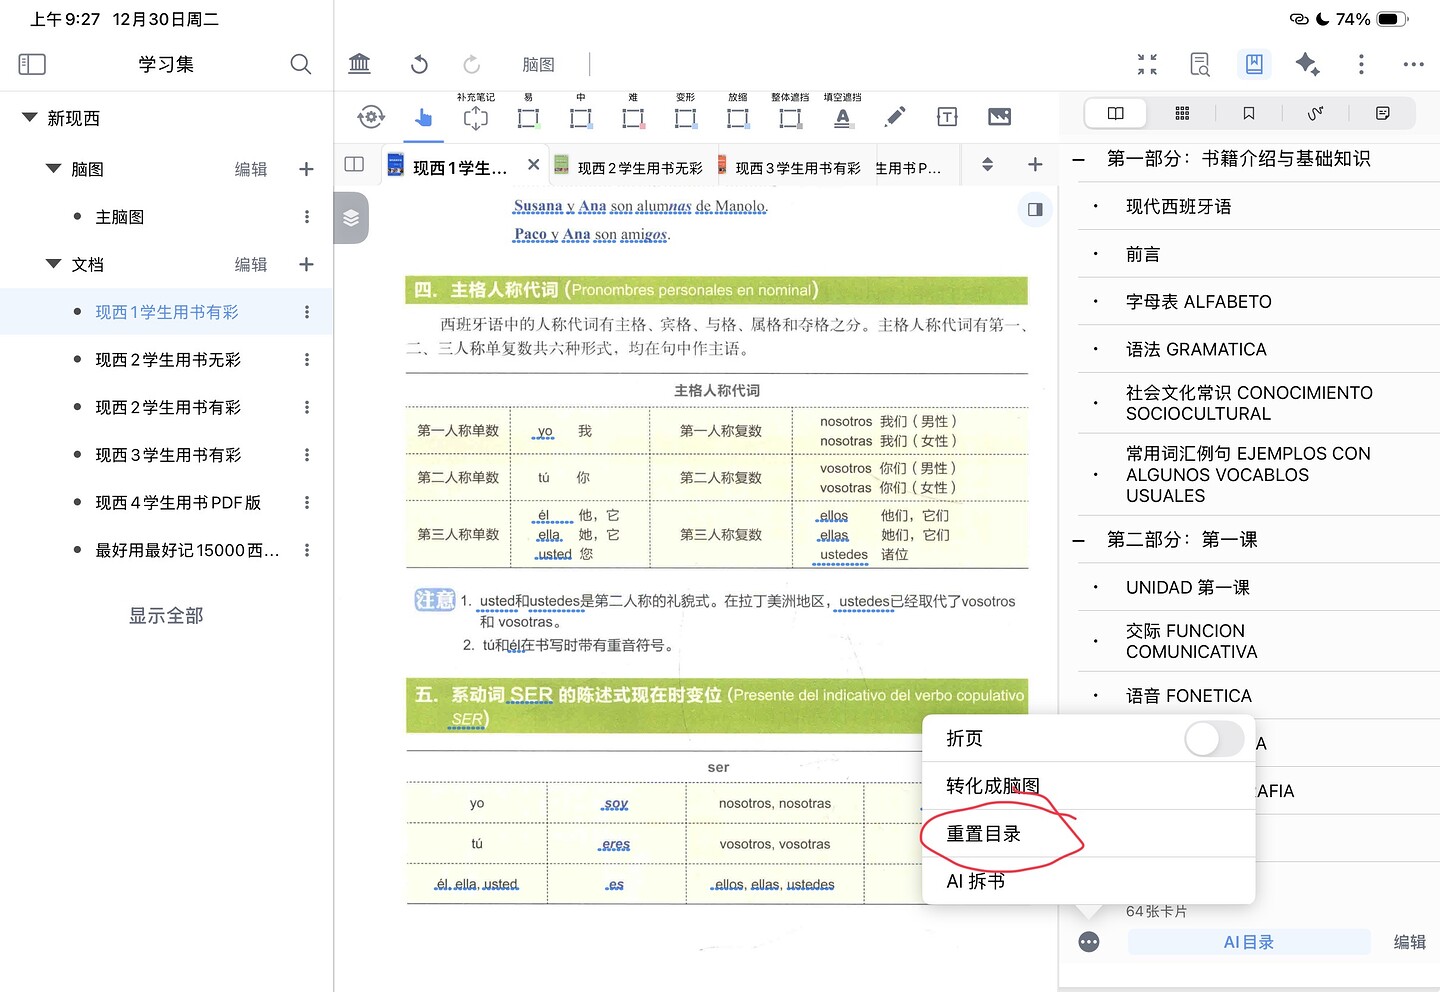The width and height of the screenshot is (1440, 992).
Task: Toggle the 折页 switch
Action: tap(1214, 739)
